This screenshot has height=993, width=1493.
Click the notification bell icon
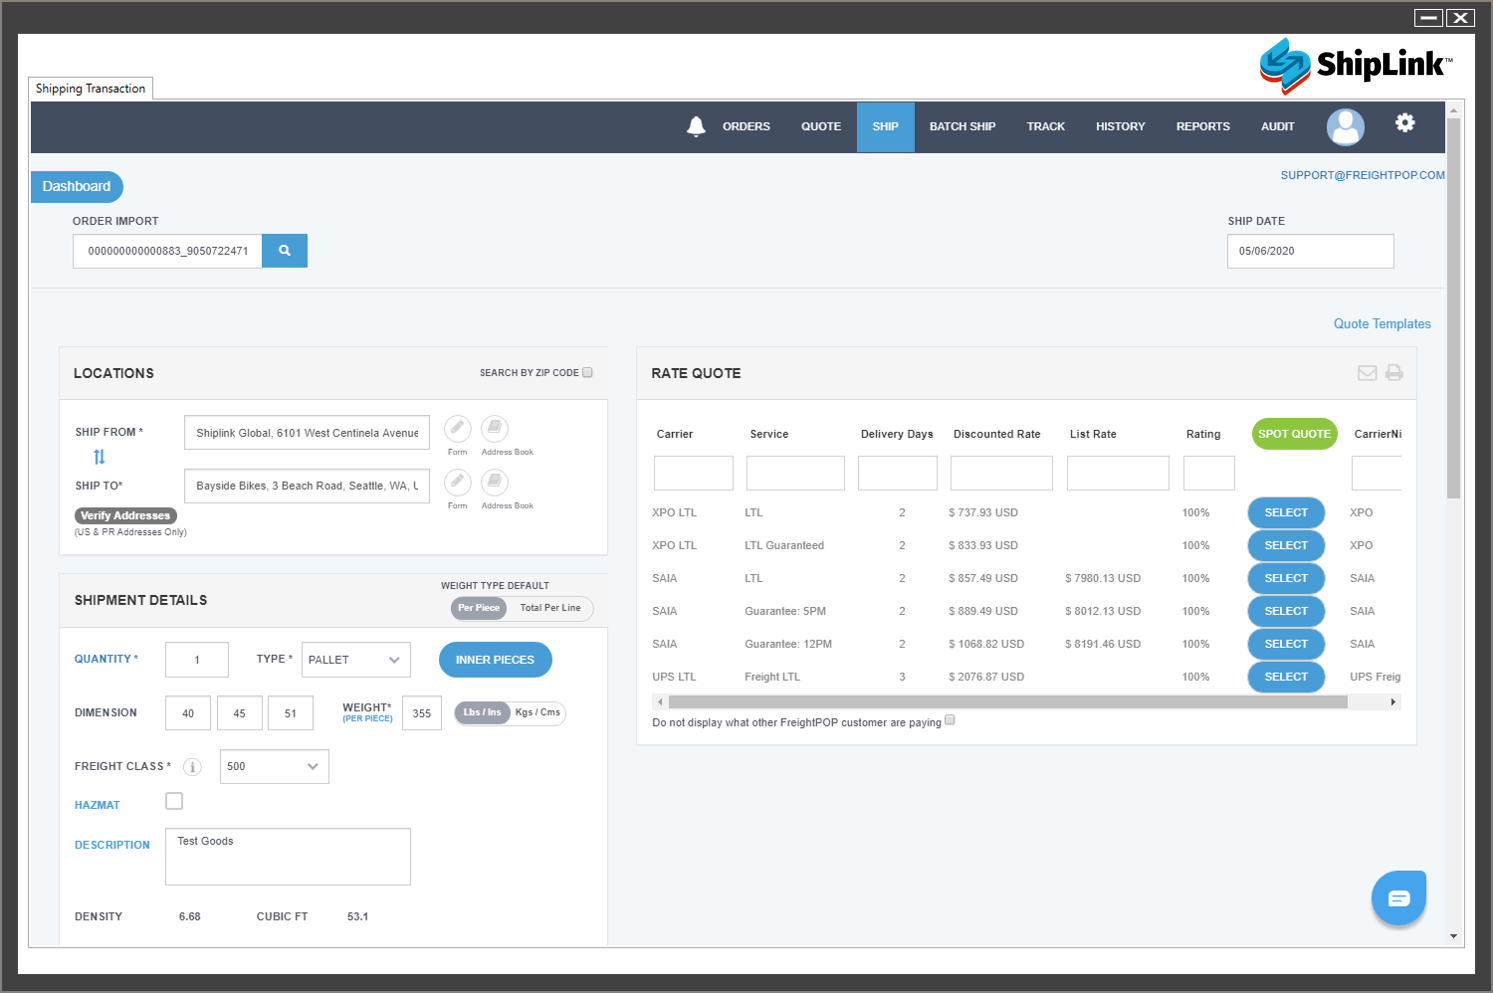(696, 126)
